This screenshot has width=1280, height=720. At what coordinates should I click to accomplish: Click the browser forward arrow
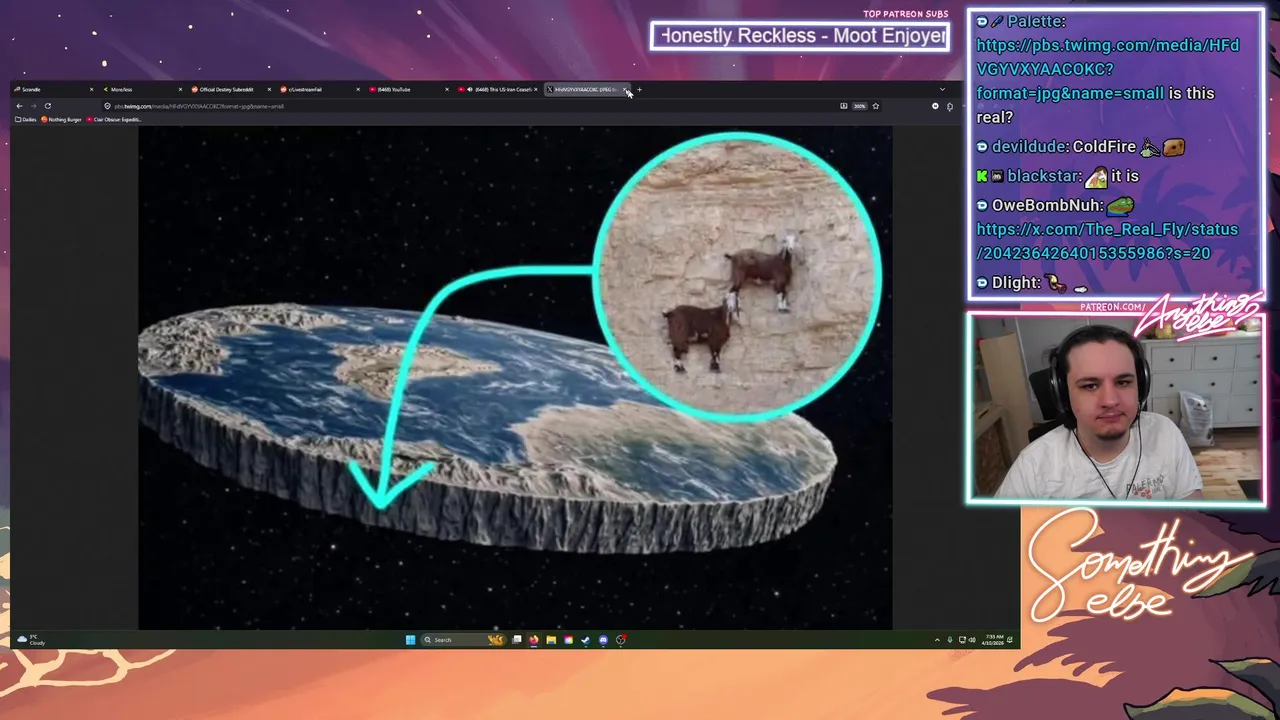(33, 106)
